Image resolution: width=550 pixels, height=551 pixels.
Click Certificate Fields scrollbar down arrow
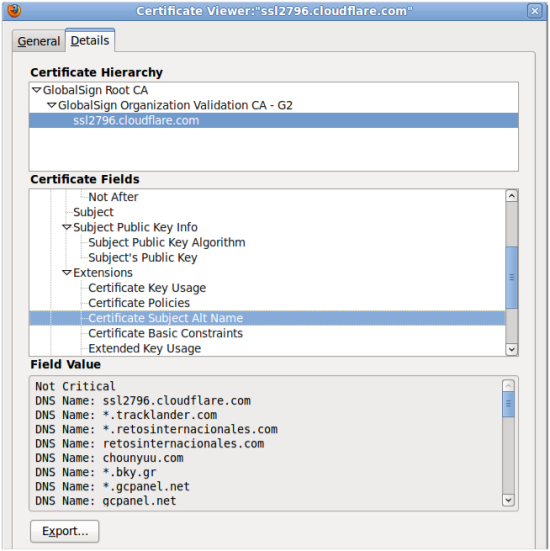512,349
